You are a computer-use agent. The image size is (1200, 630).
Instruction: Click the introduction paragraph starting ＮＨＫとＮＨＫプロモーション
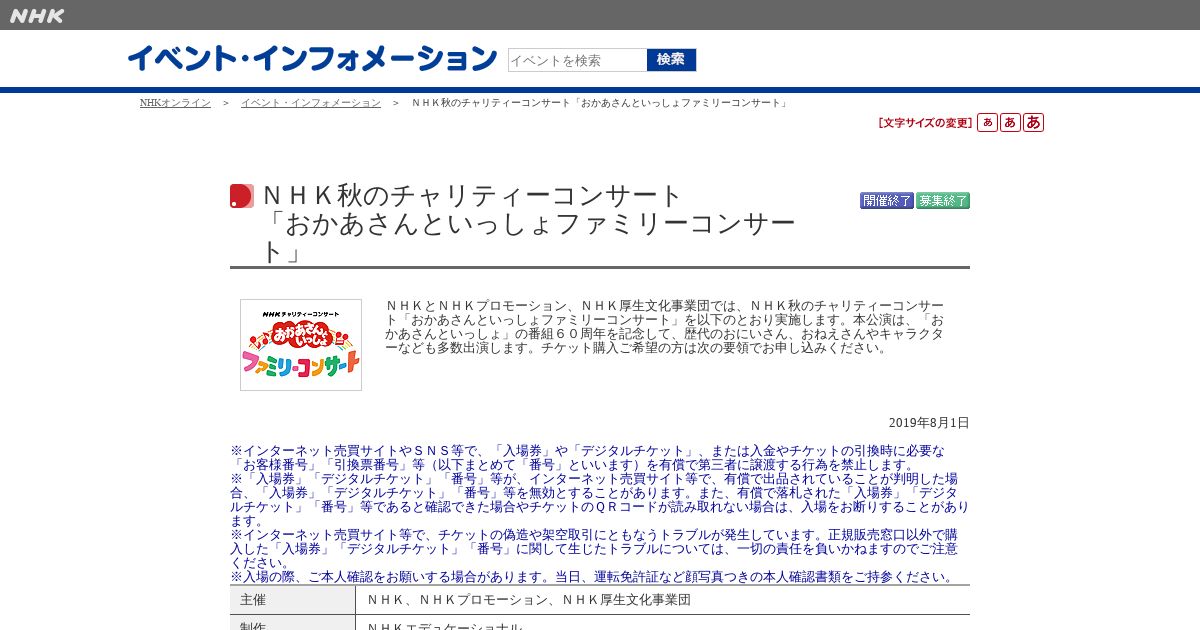click(x=665, y=327)
